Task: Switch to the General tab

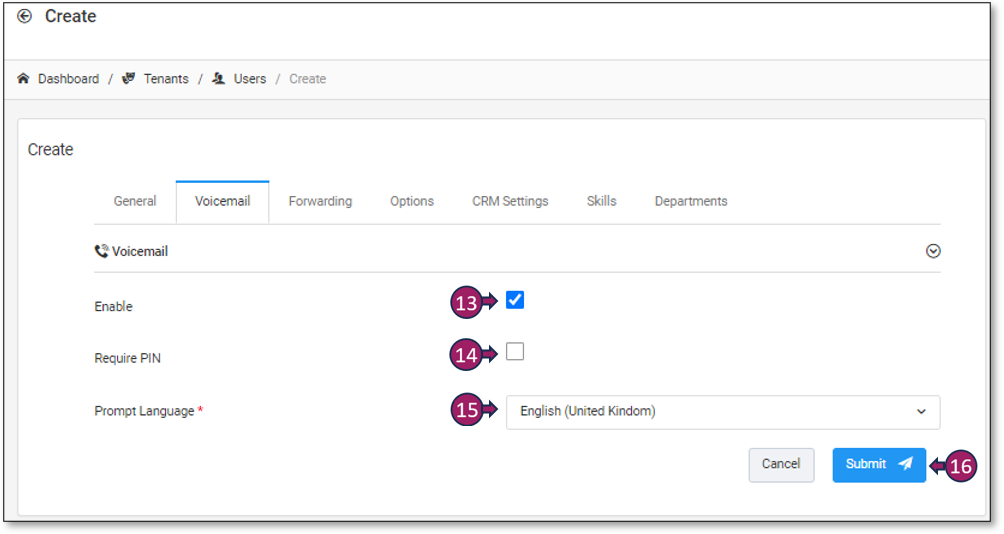Action: click(x=135, y=201)
